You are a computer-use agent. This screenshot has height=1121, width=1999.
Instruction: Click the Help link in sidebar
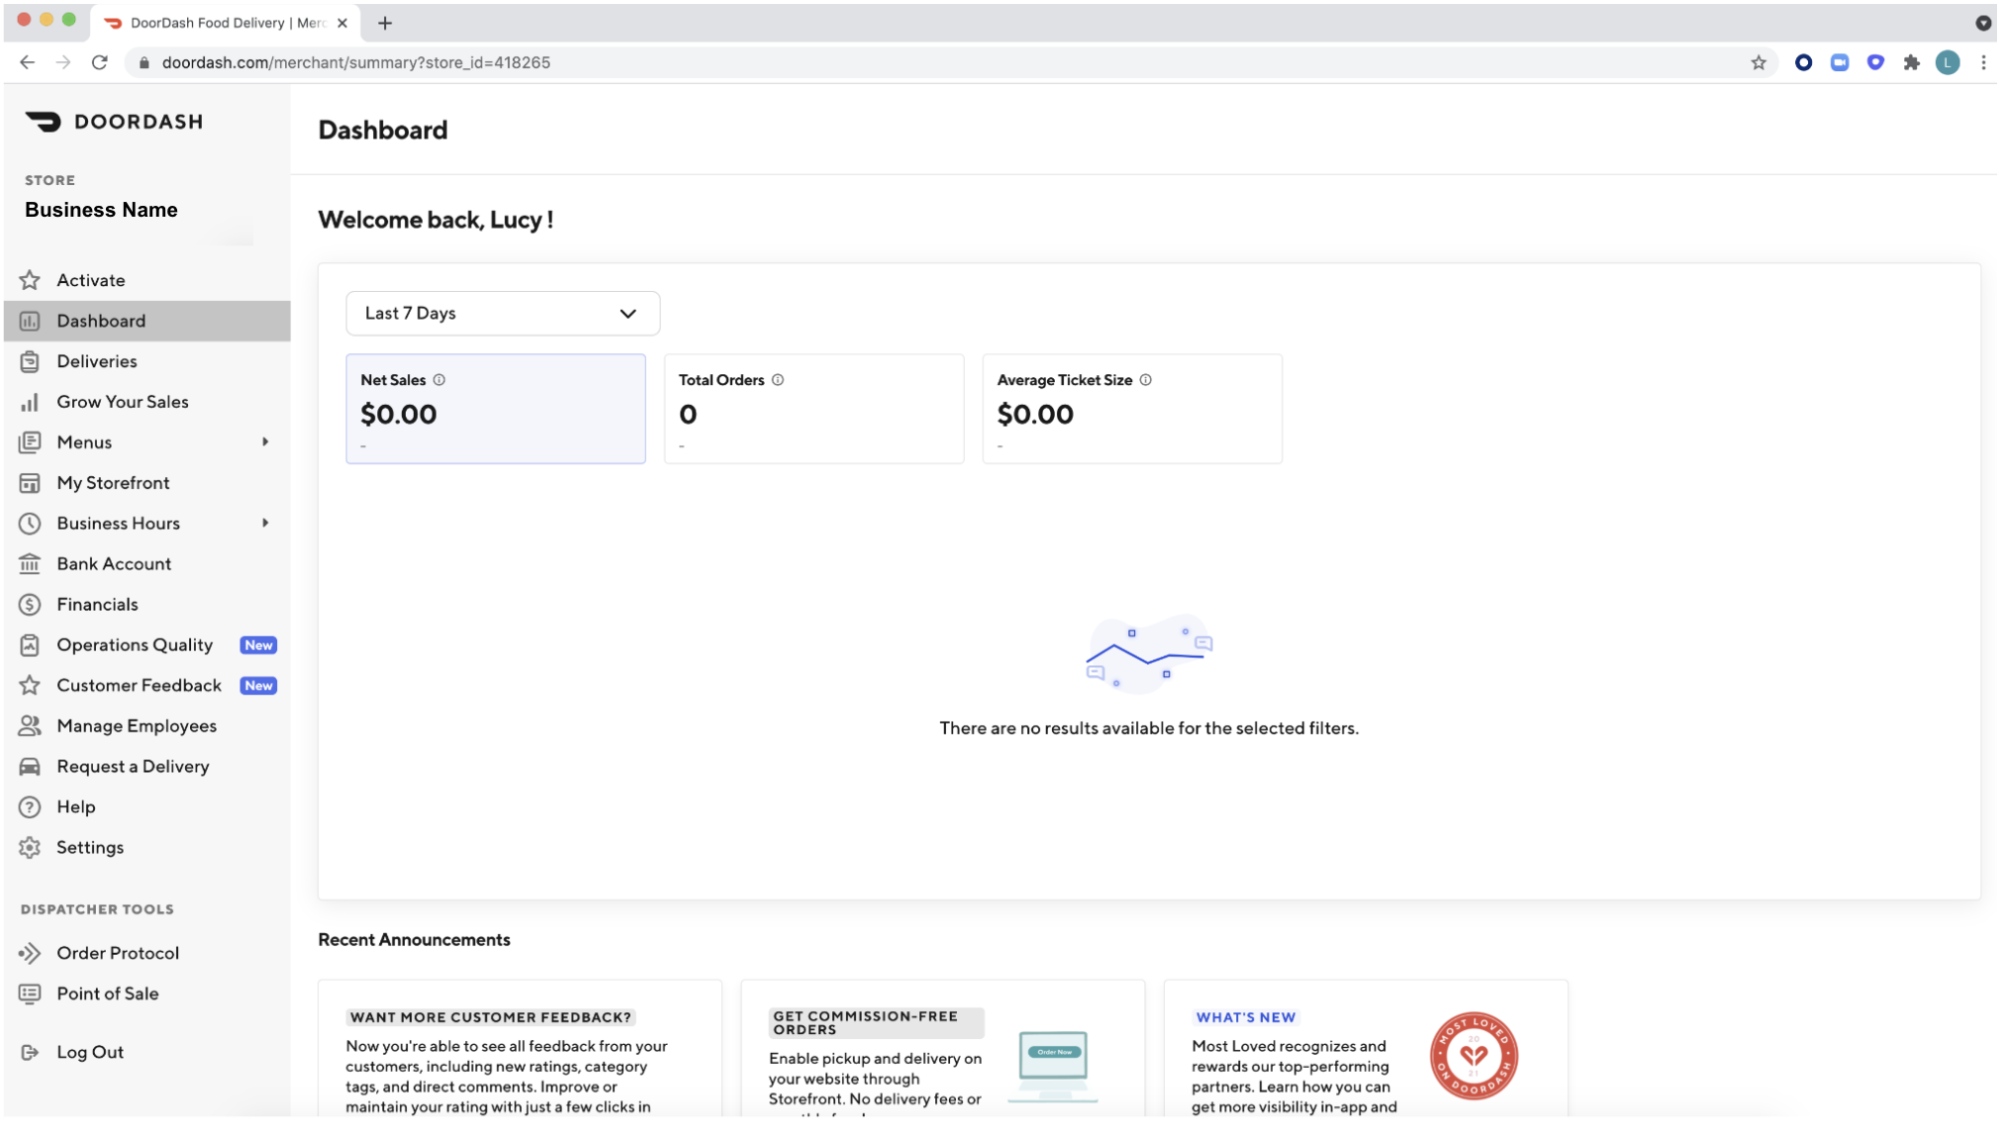(76, 805)
